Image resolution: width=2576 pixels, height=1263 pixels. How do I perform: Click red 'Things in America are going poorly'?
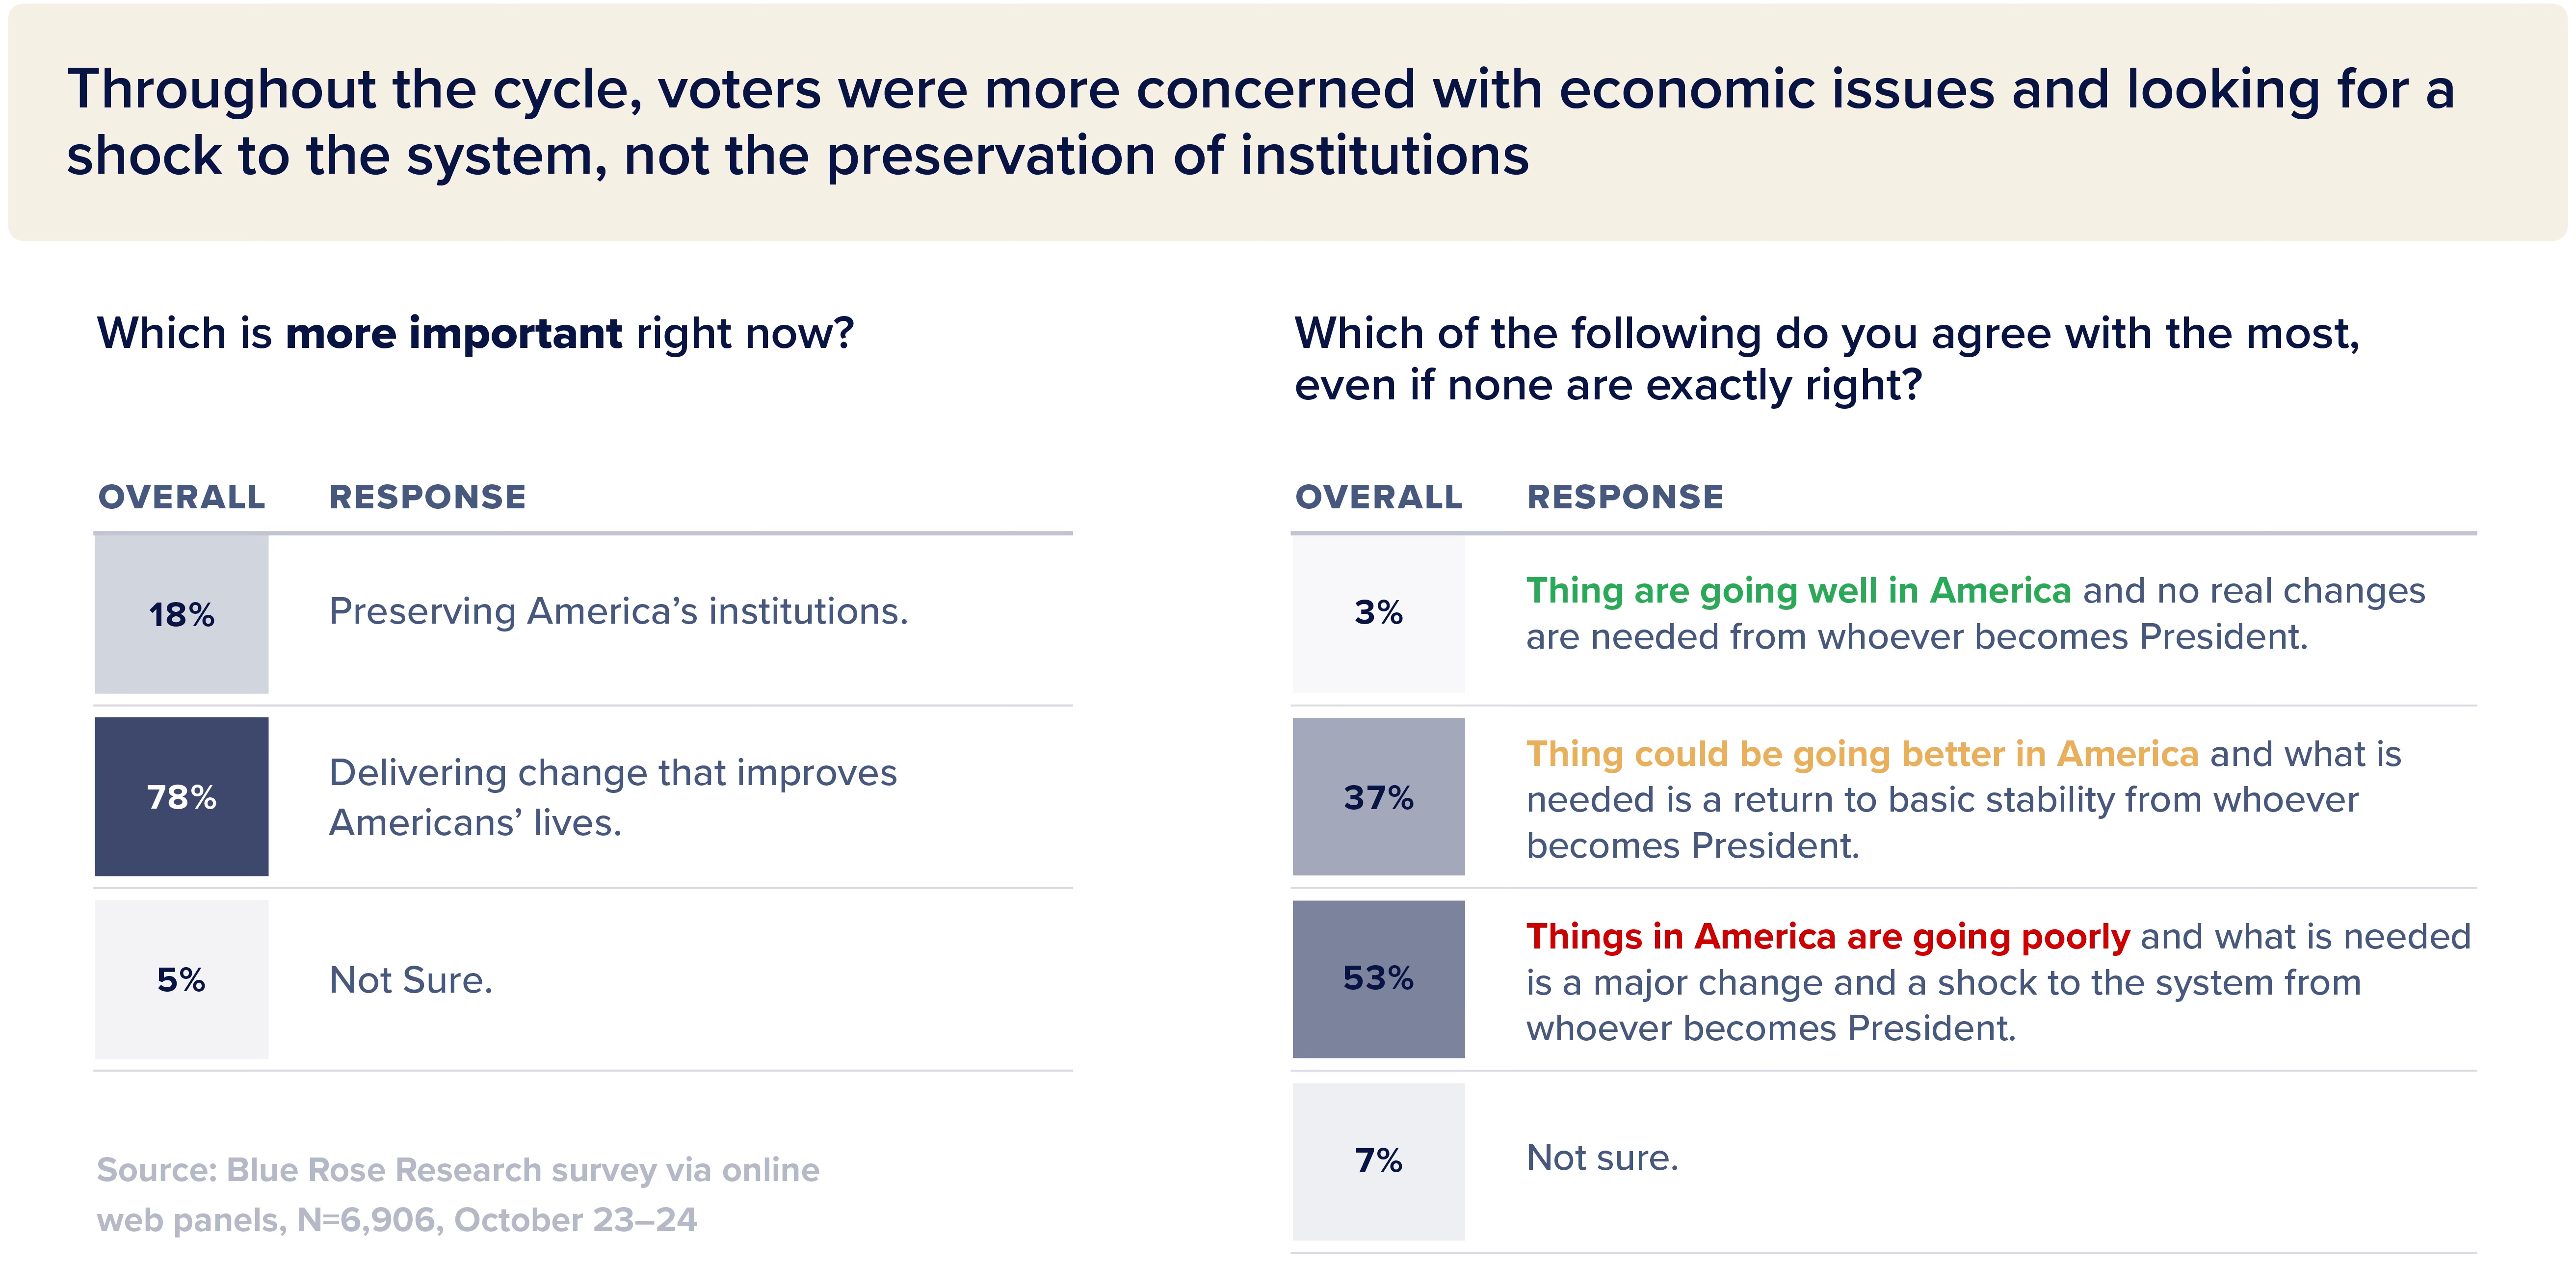click(1828, 937)
